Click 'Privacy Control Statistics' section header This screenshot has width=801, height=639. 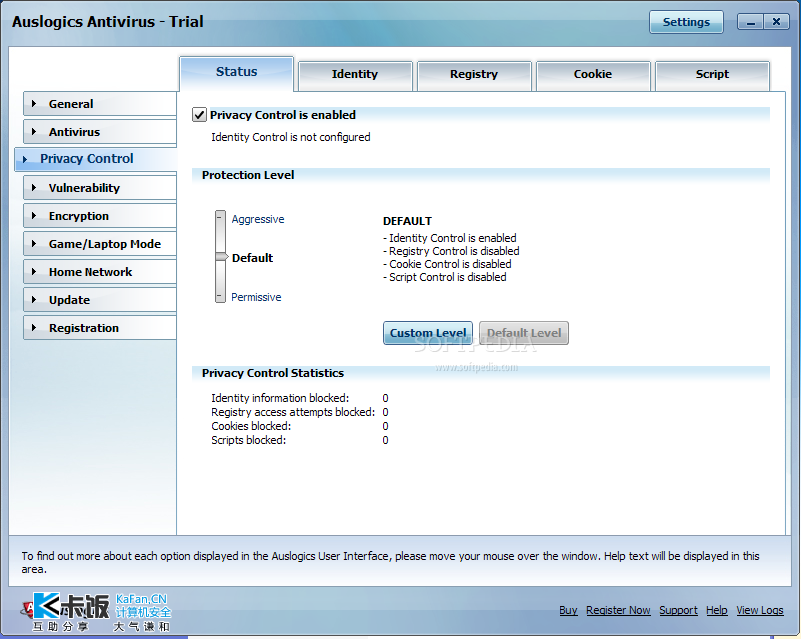click(x=273, y=373)
